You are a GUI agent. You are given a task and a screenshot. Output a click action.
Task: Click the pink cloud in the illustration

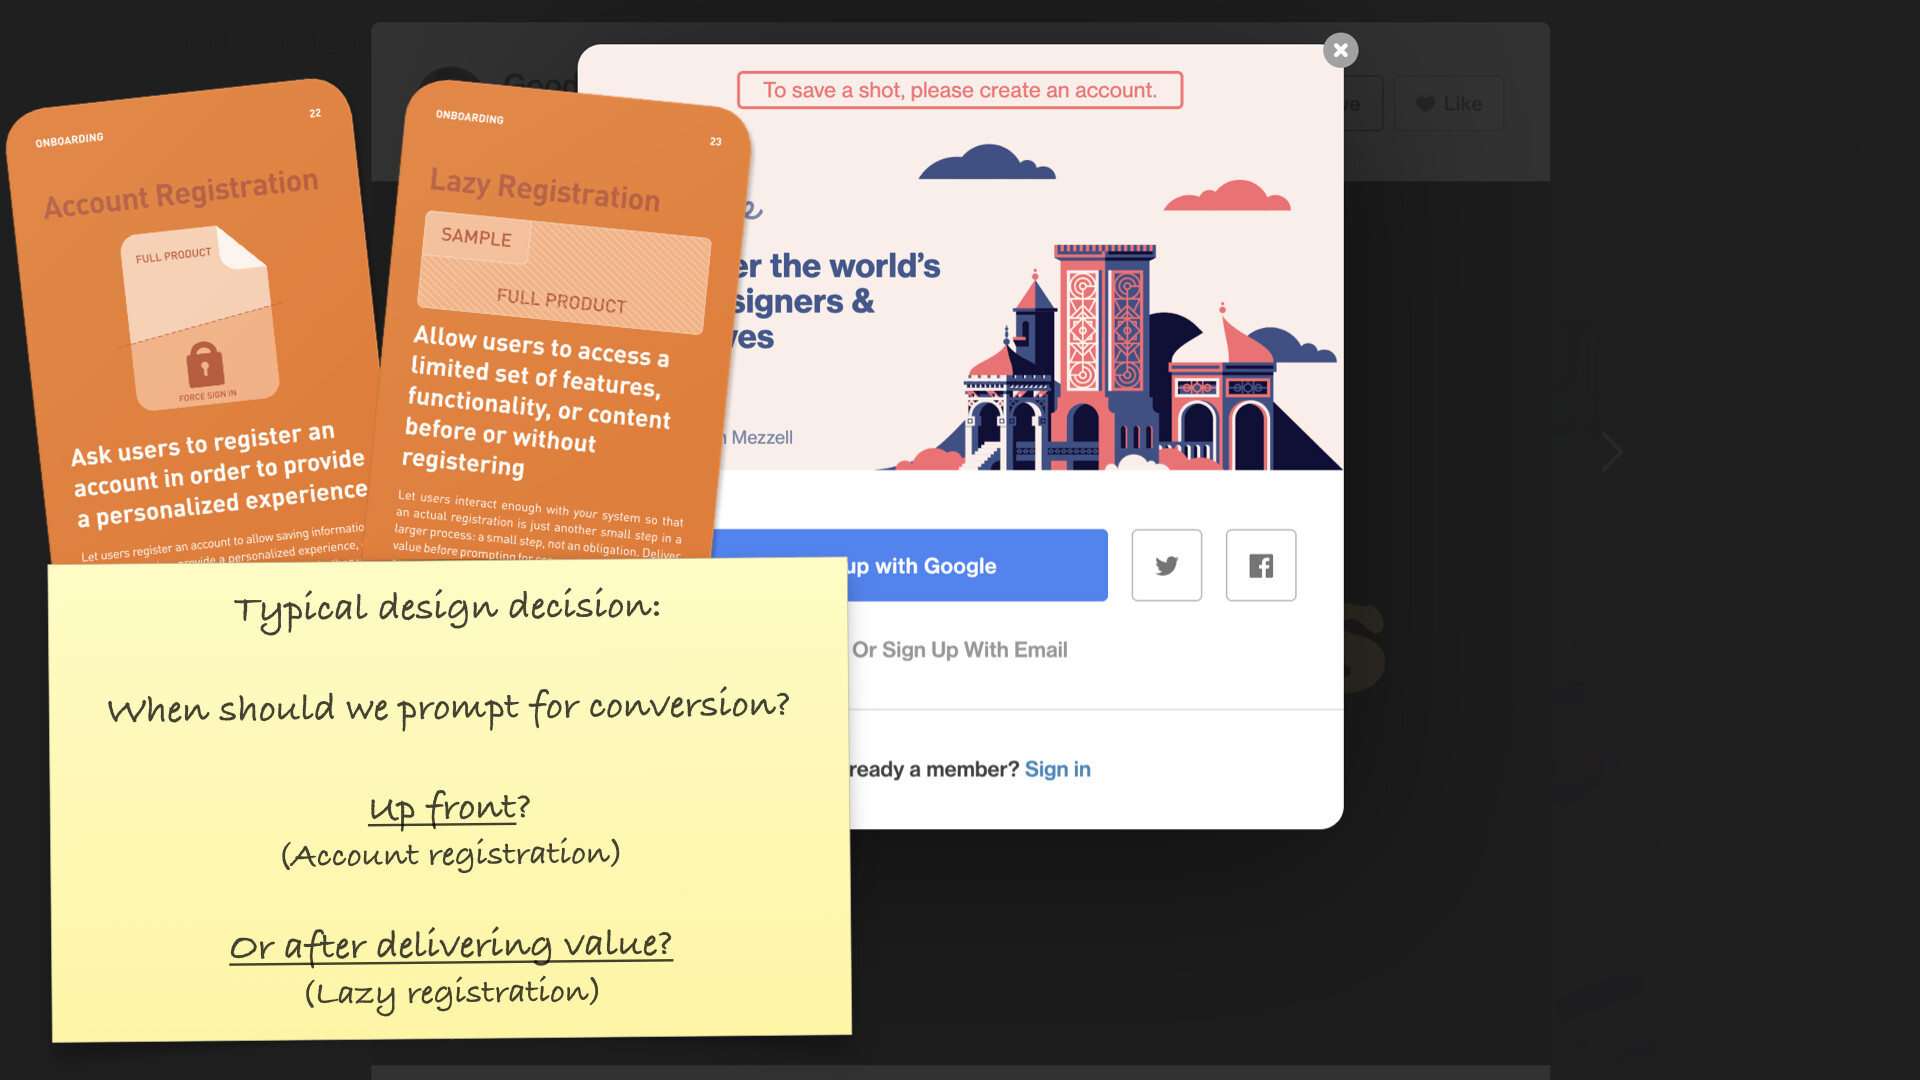tap(1228, 196)
